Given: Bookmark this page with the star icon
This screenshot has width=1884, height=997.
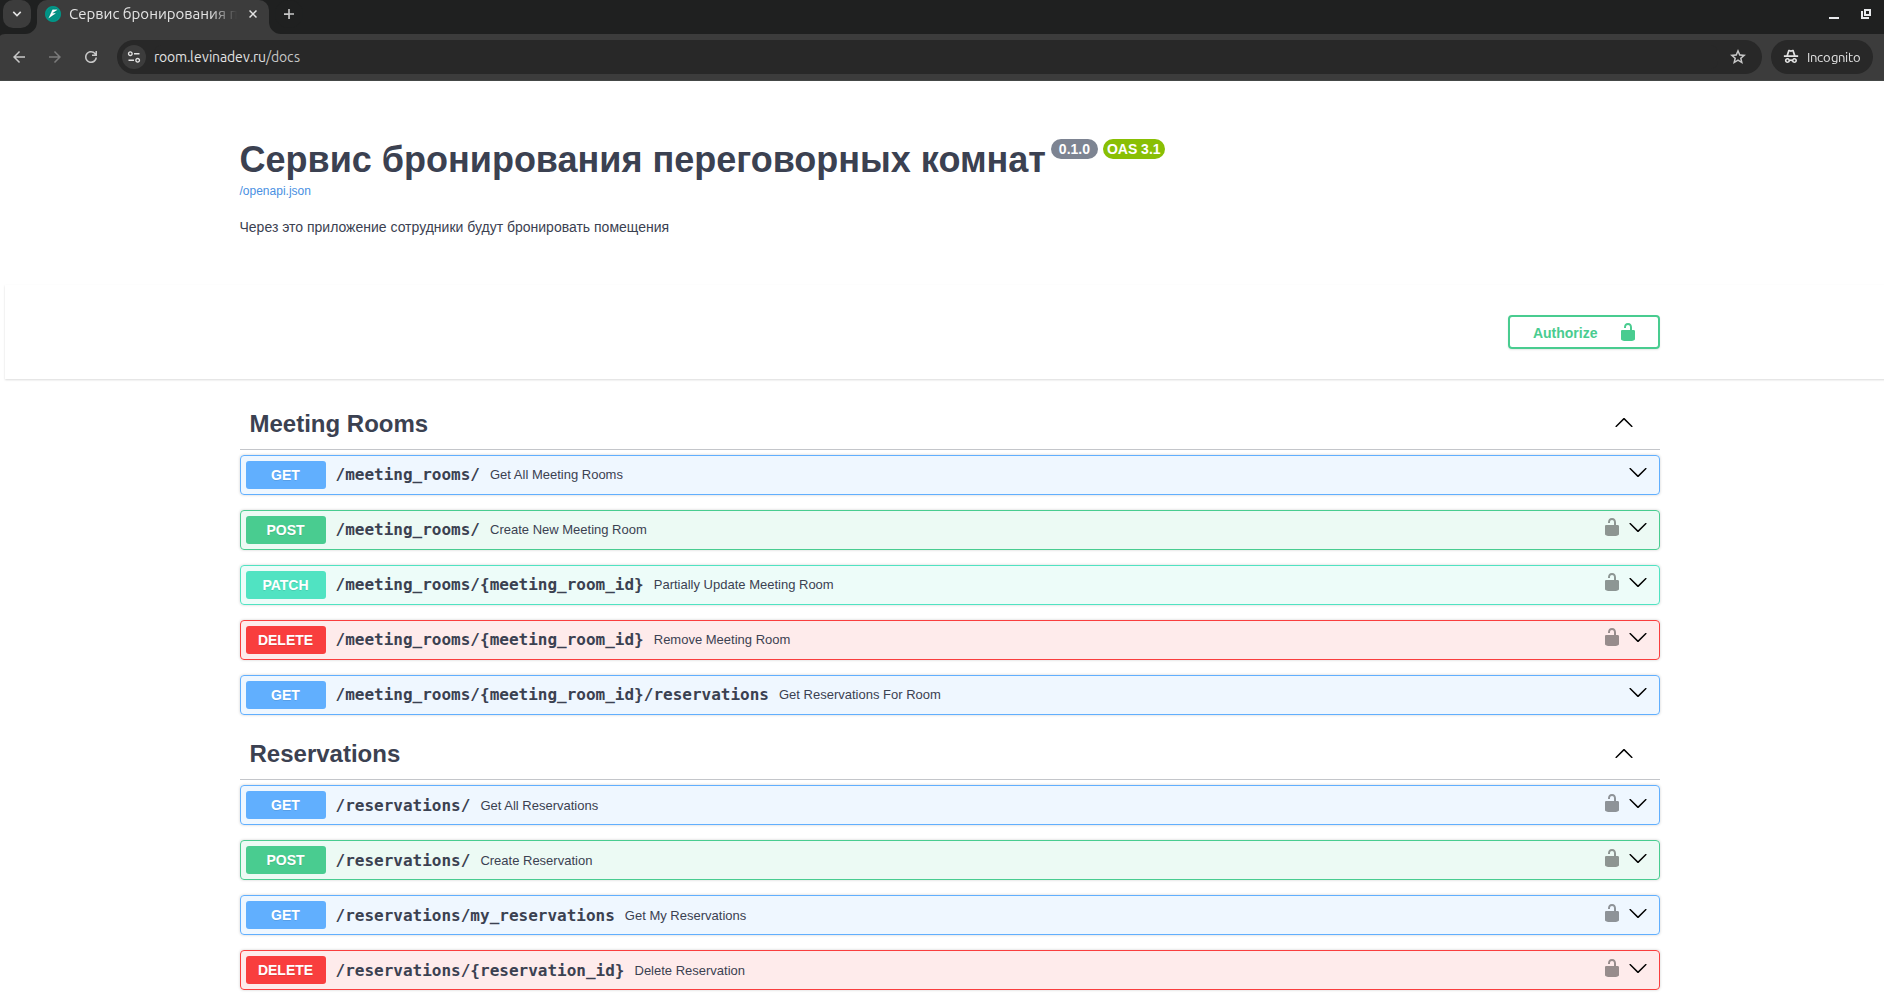Looking at the screenshot, I should [1738, 57].
